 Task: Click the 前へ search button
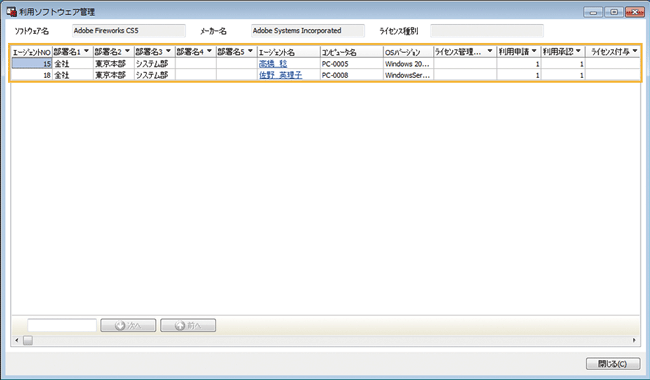pyautogui.click(x=188, y=325)
